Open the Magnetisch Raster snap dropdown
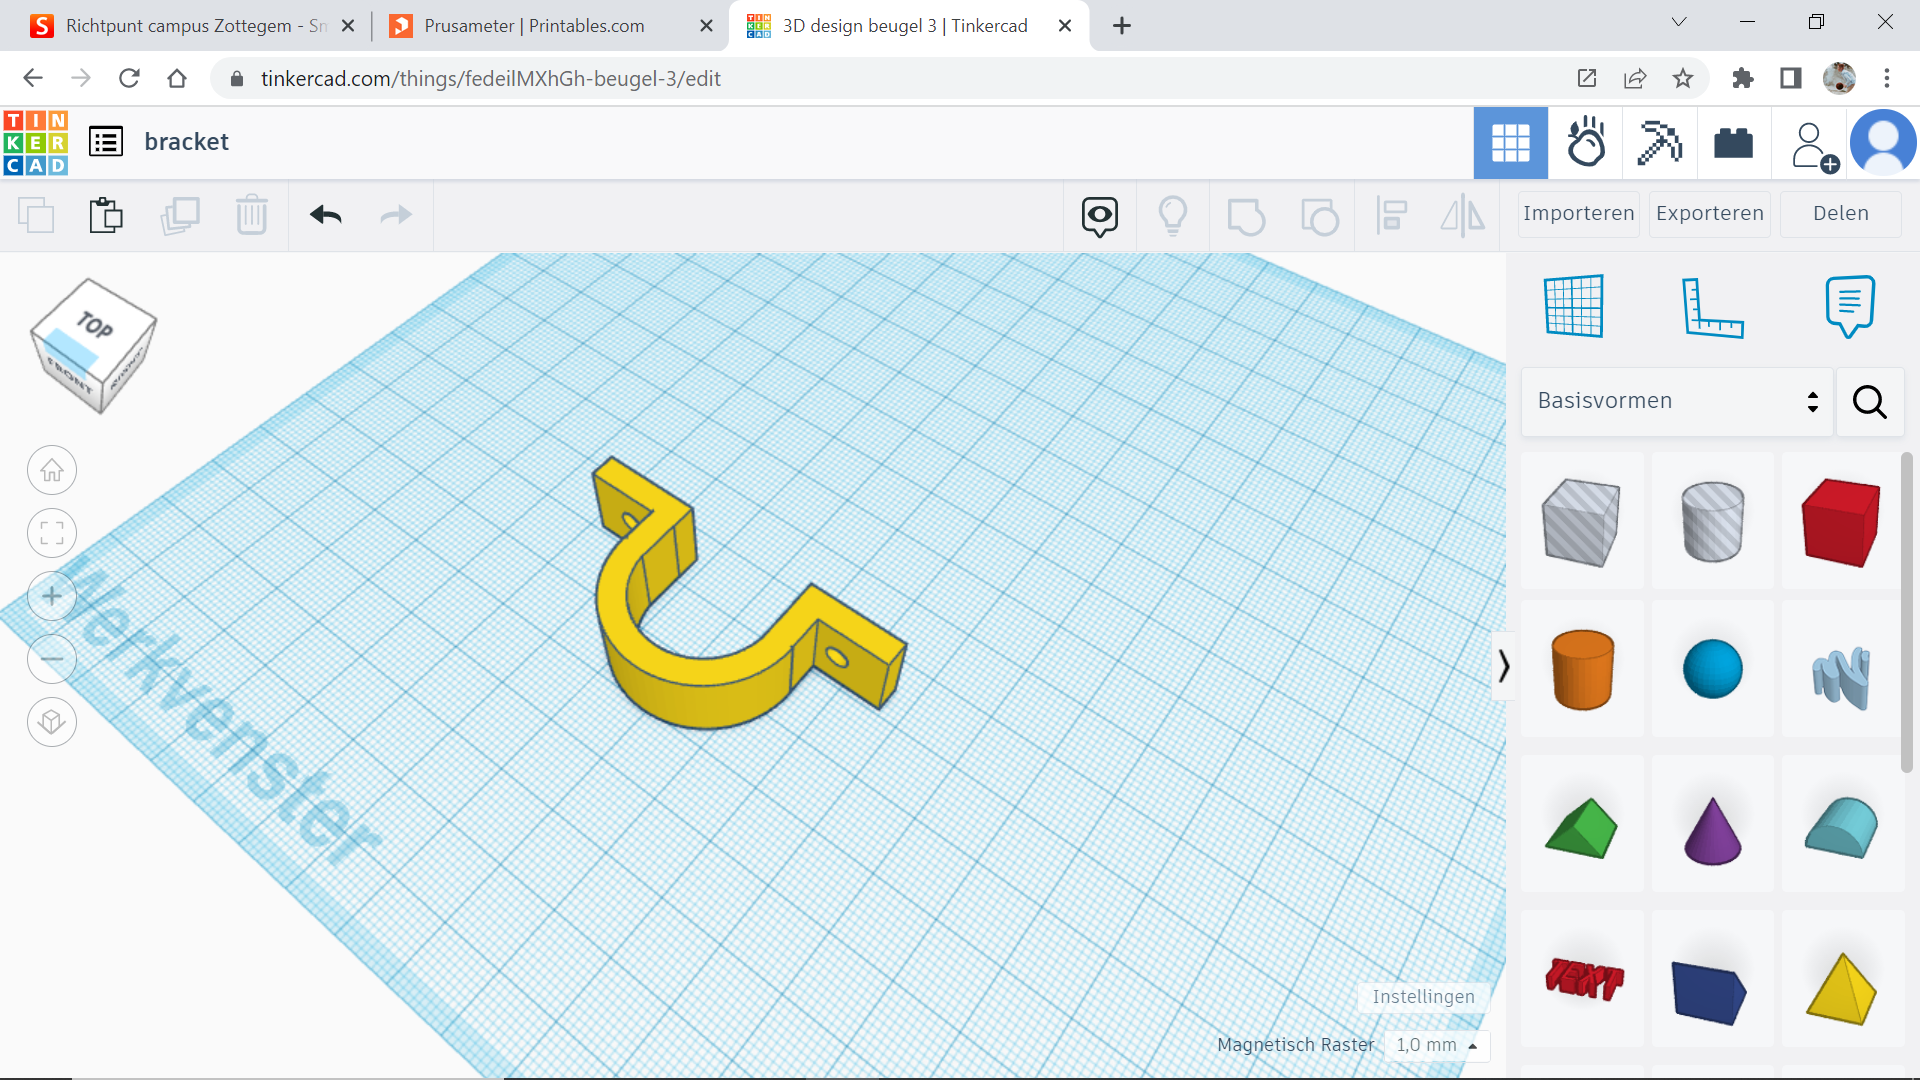The image size is (1920, 1080). pyautogui.click(x=1437, y=1045)
